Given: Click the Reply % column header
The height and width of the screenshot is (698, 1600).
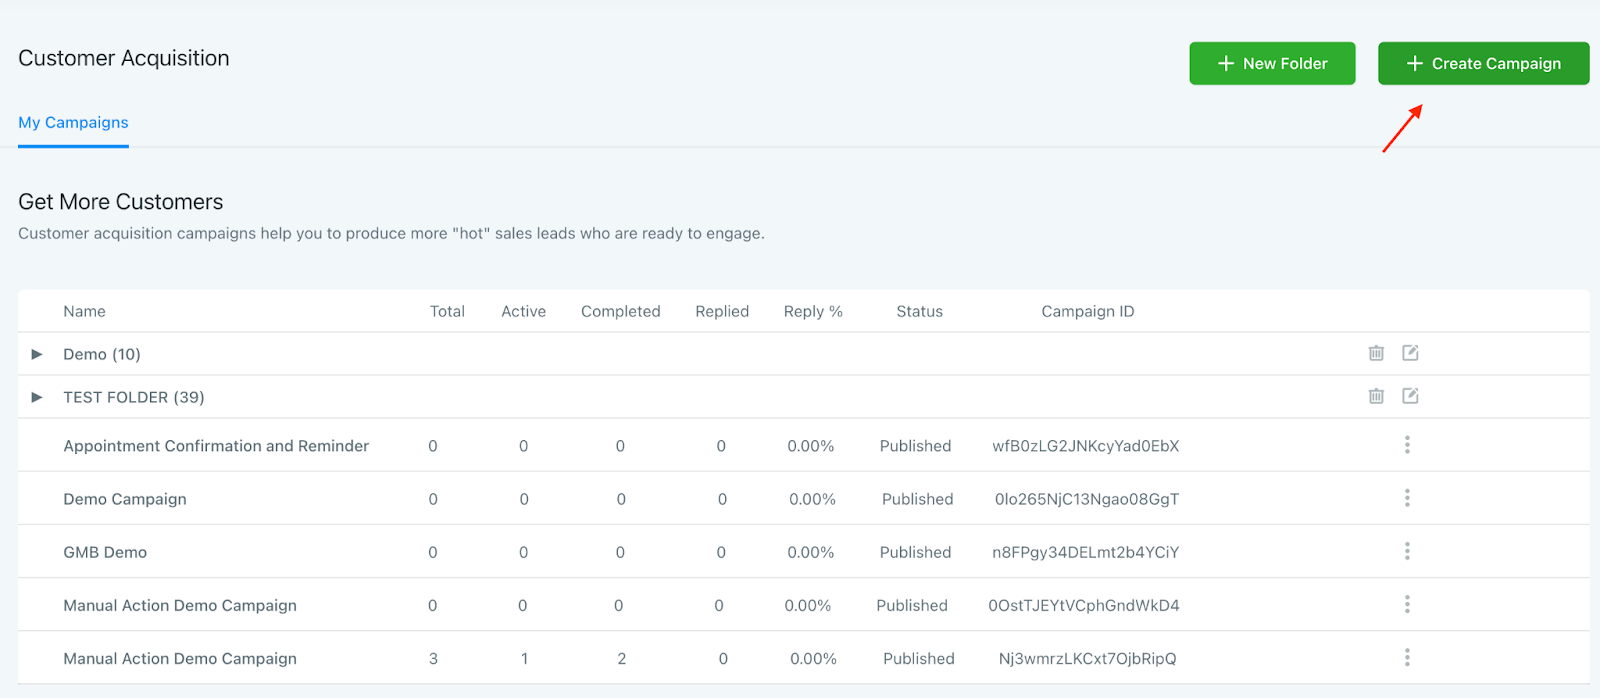Looking at the screenshot, I should click(813, 311).
